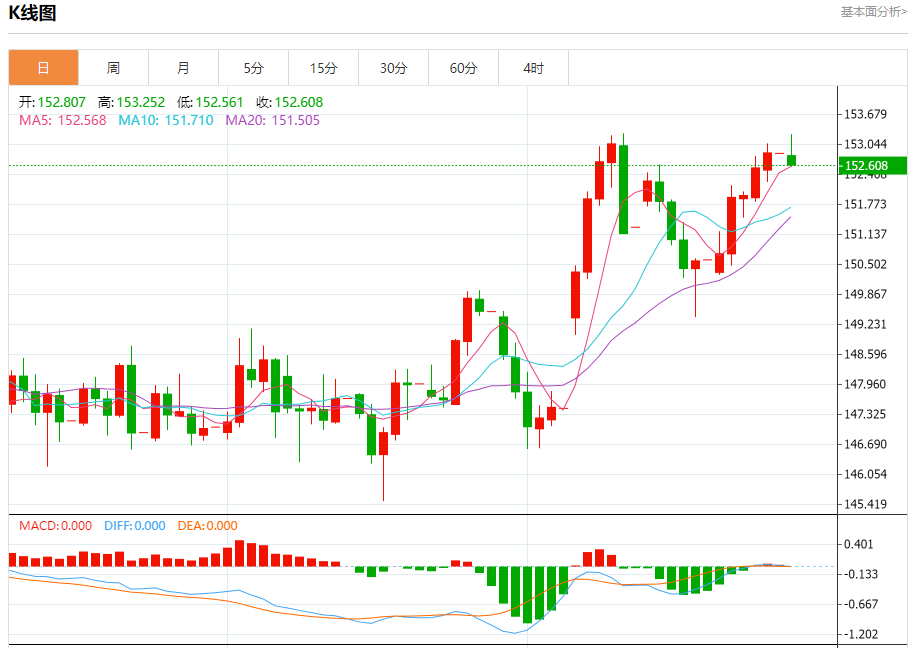Image resolution: width=913 pixels, height=648 pixels.
Task: Open the 基本面分析 link
Action: pos(873,12)
